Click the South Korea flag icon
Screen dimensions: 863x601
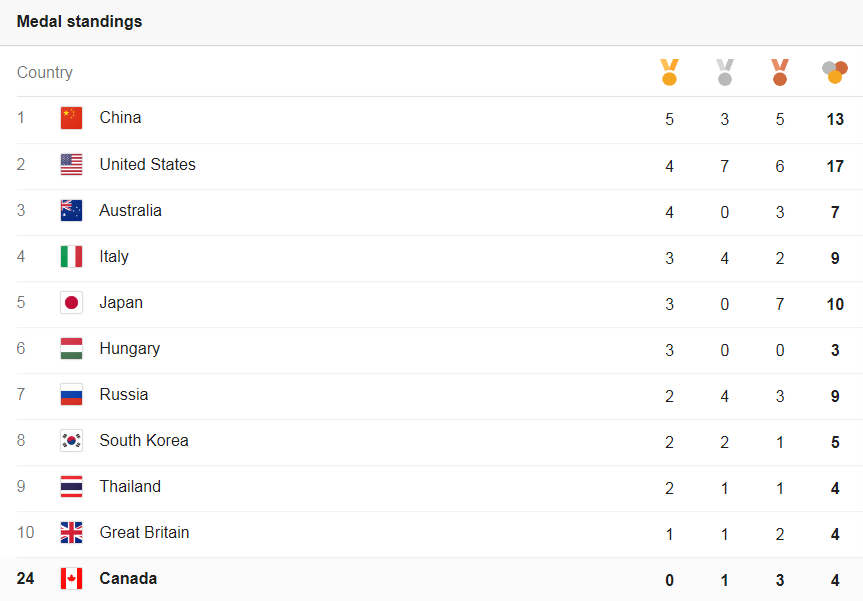(x=71, y=441)
